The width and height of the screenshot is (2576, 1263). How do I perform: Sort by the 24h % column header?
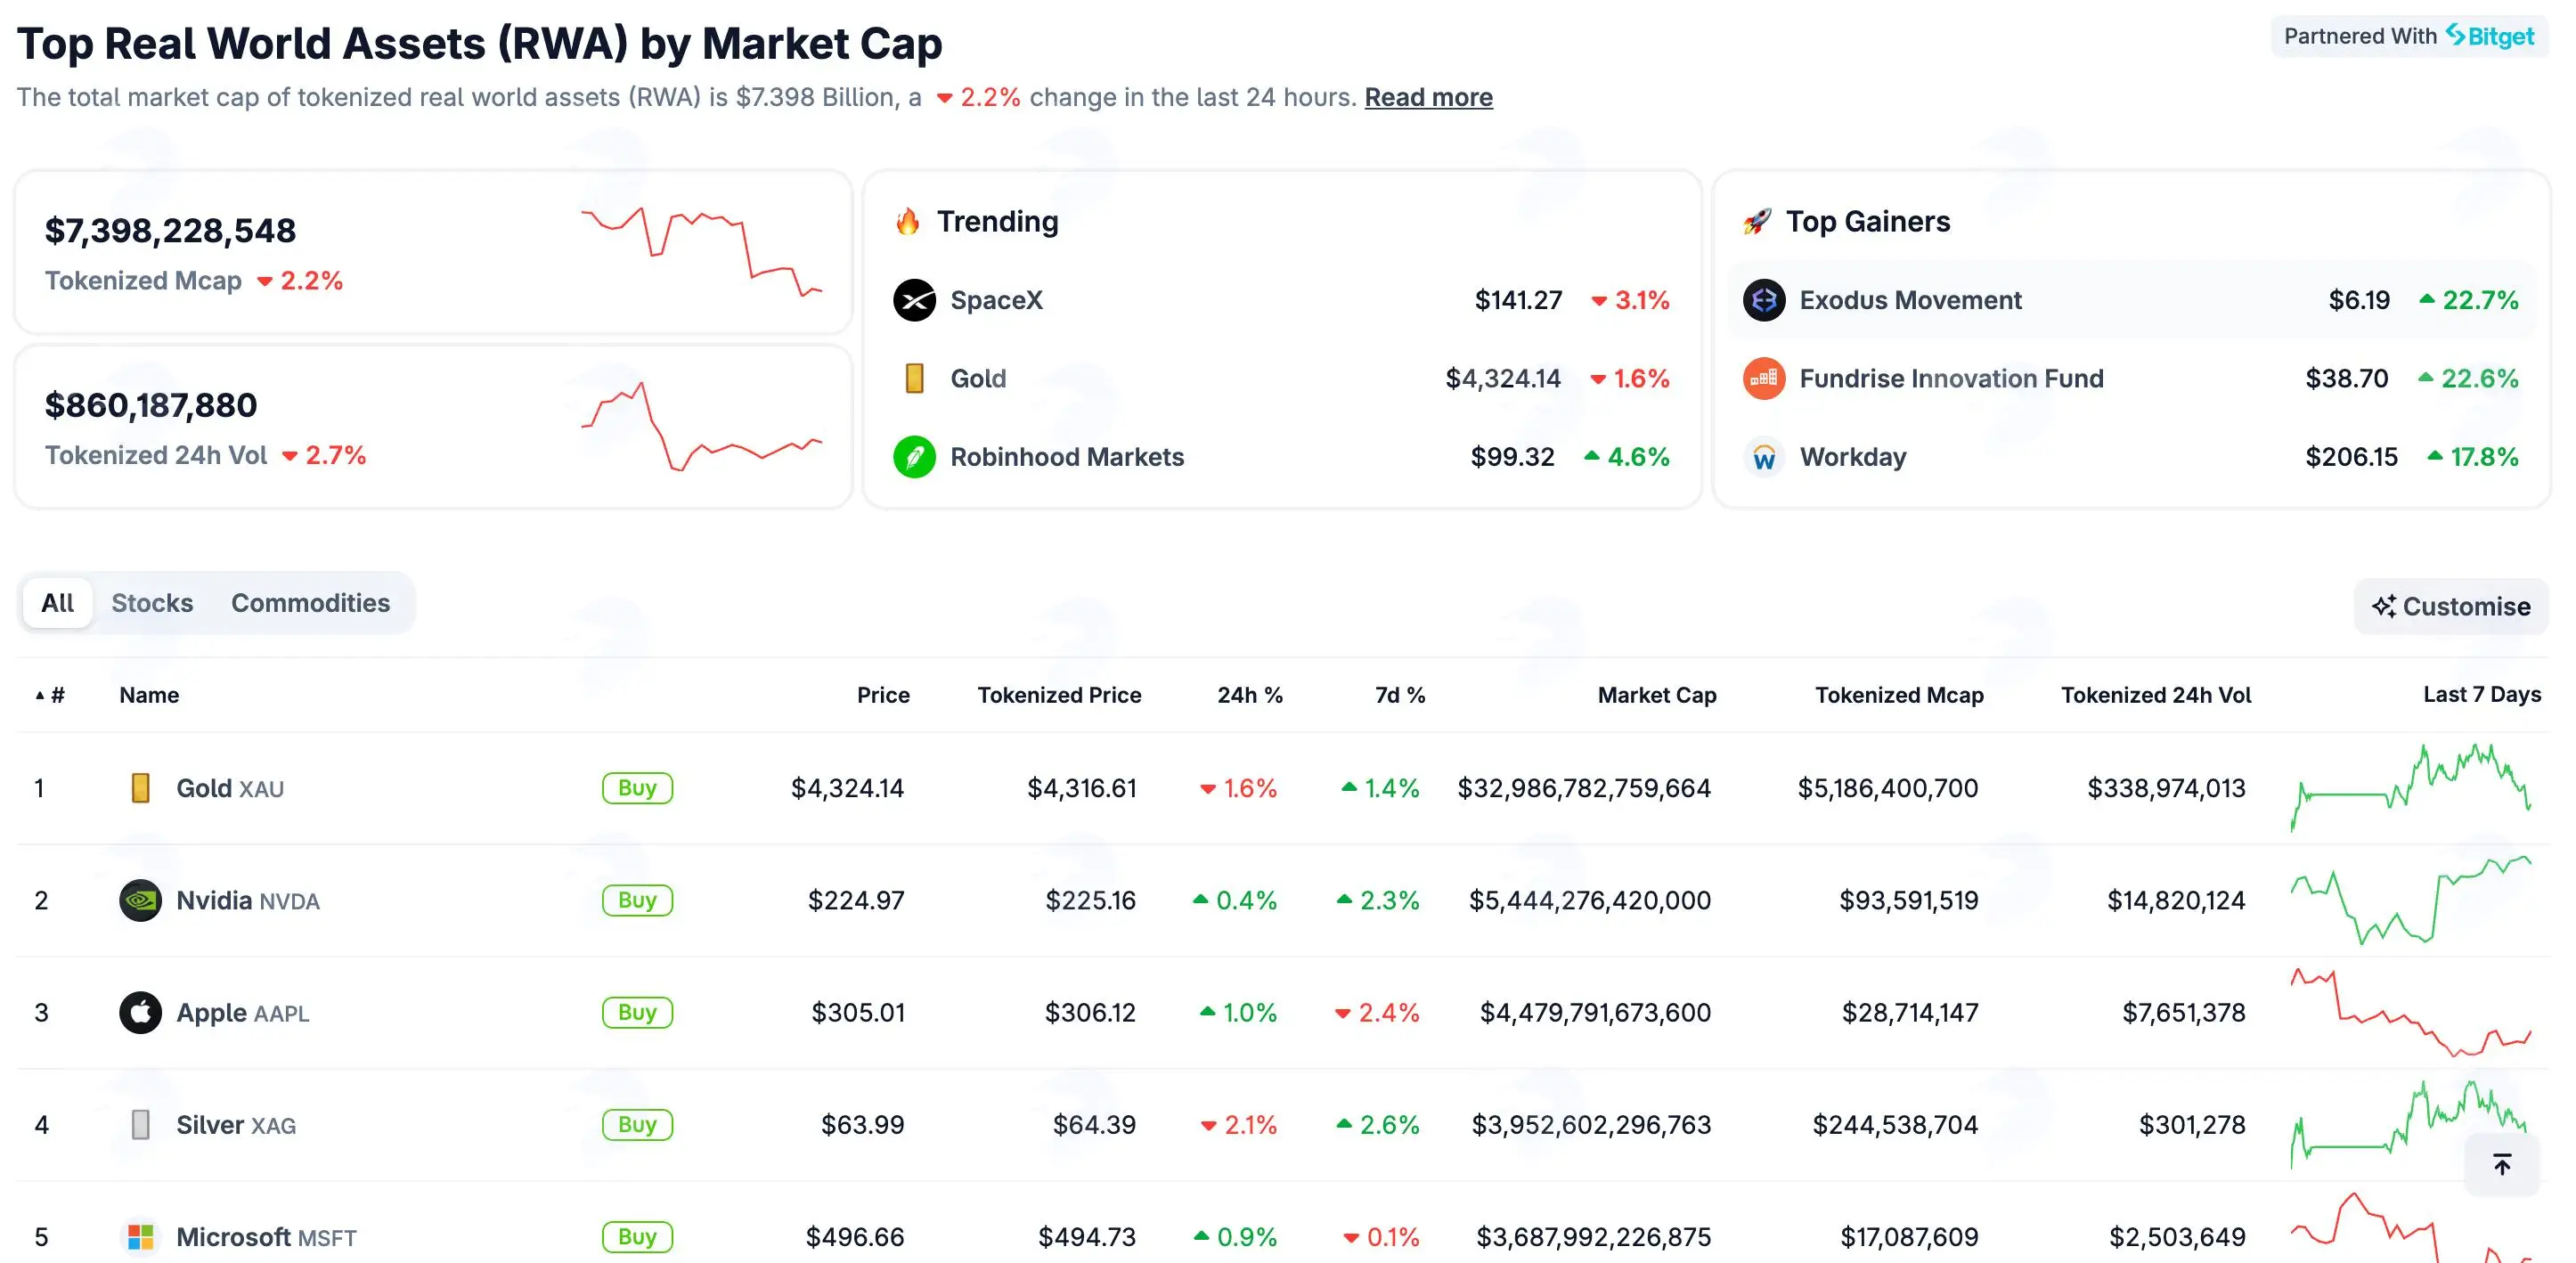tap(1250, 695)
